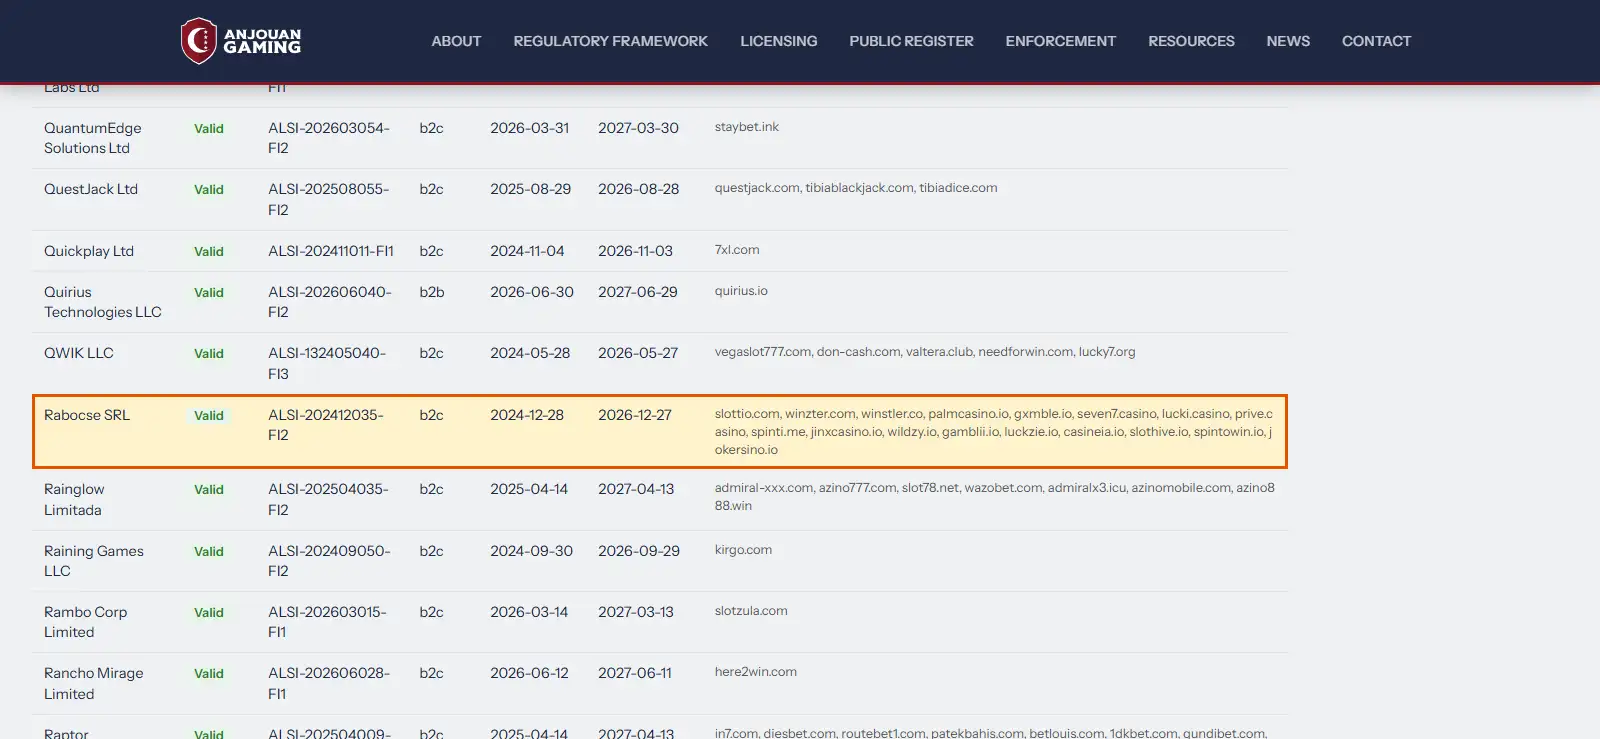Click the Valid badge for Rabocse SRL
The height and width of the screenshot is (739, 1600).
point(209,416)
